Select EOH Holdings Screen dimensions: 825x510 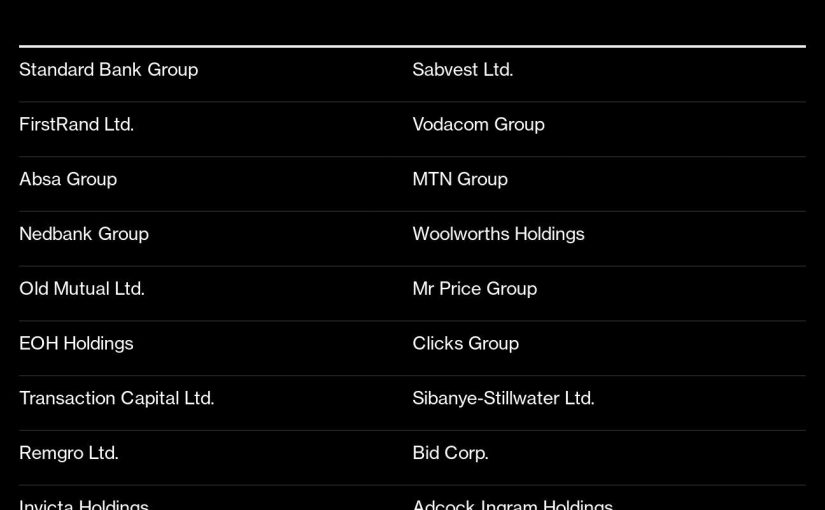(76, 344)
